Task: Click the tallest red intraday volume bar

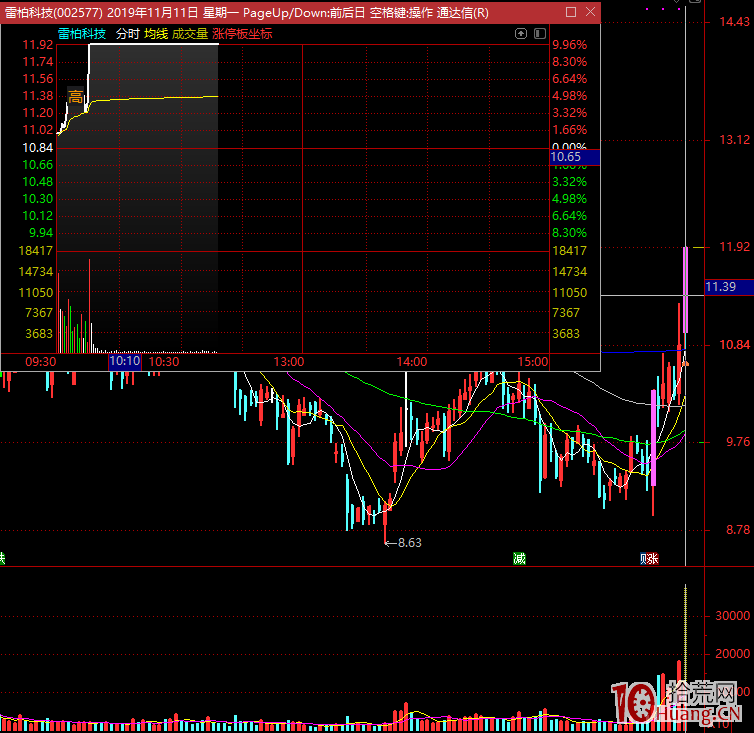Action: click(89, 306)
